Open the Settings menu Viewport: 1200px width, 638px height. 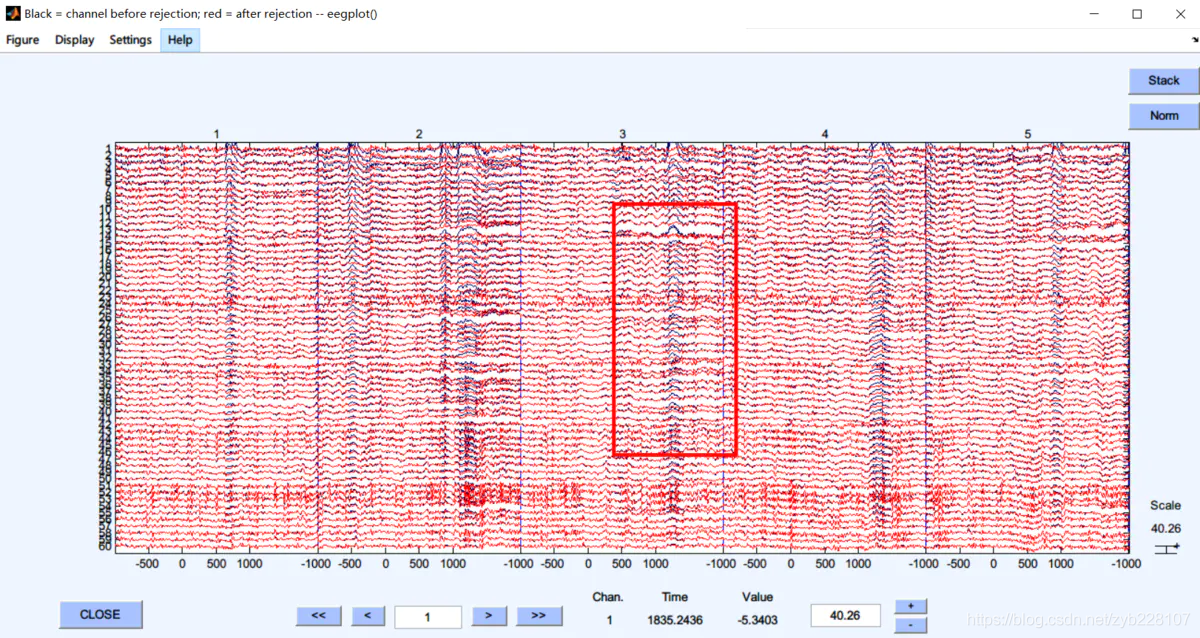(x=130, y=40)
